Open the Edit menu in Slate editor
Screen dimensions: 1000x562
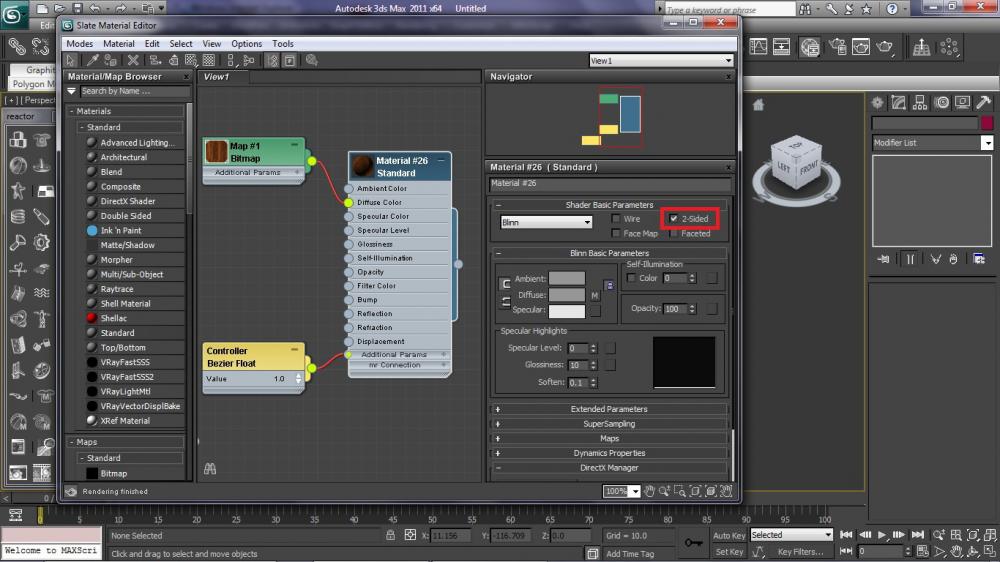tap(152, 44)
